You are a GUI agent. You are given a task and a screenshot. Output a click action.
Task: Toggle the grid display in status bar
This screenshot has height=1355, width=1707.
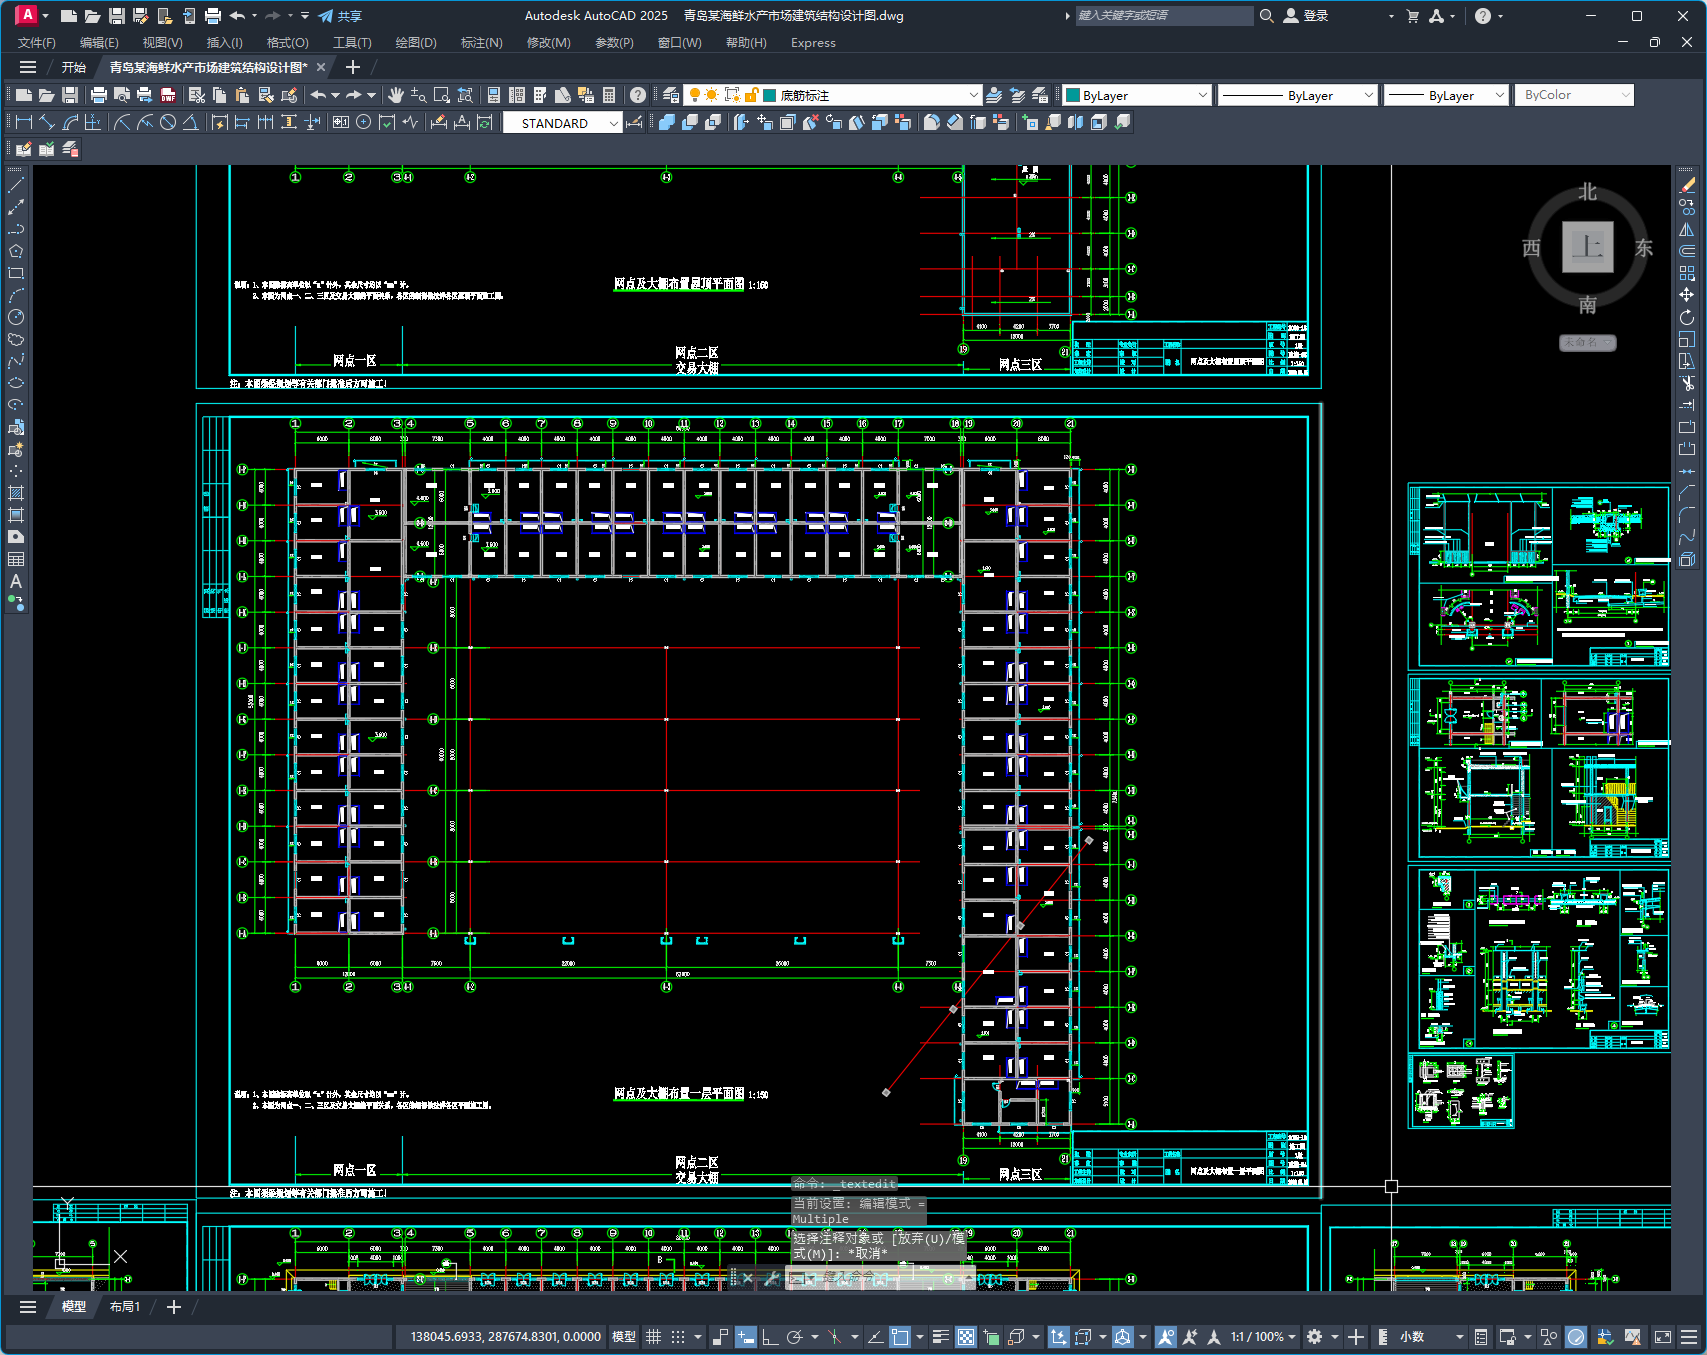click(x=653, y=1337)
